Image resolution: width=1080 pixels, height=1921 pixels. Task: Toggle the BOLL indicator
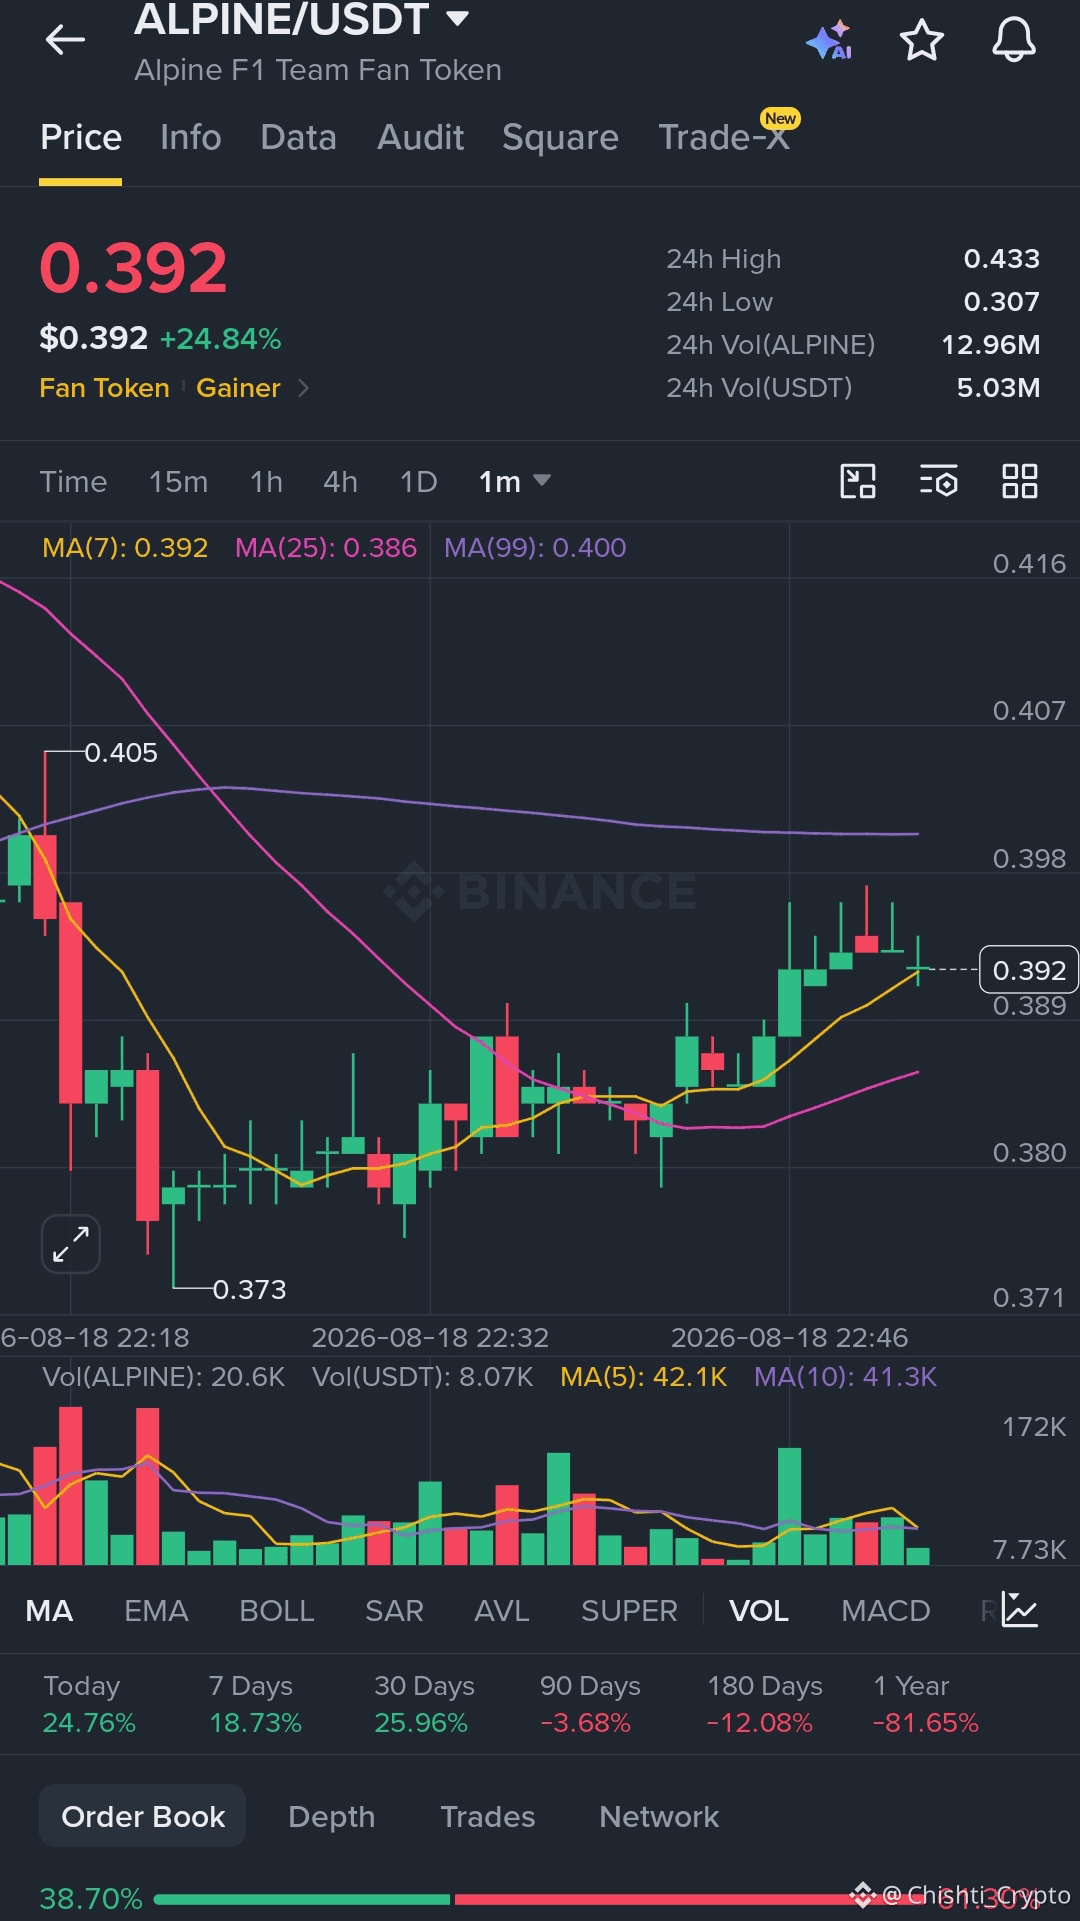[x=277, y=1610]
